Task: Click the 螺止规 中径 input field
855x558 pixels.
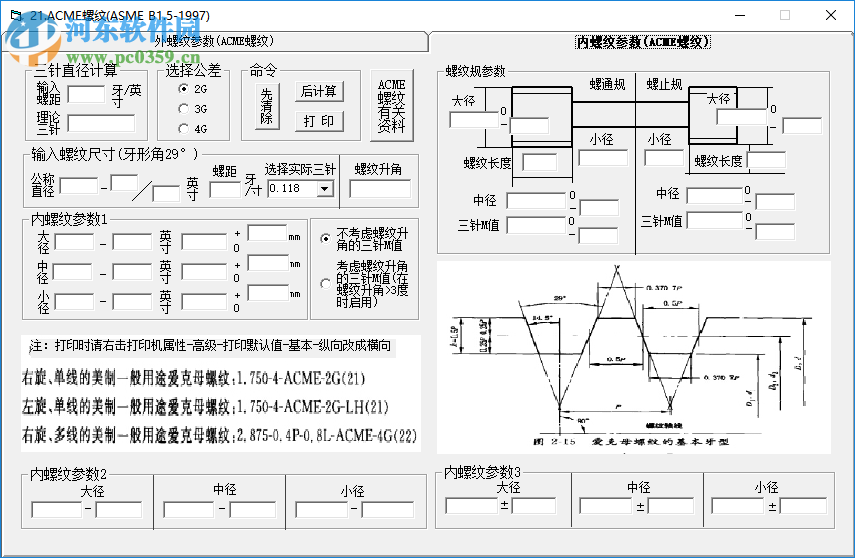Action: [715, 195]
